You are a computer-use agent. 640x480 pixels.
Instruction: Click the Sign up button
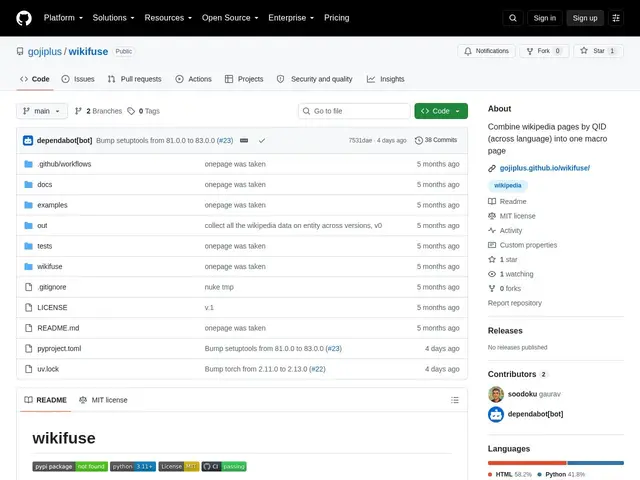click(585, 18)
